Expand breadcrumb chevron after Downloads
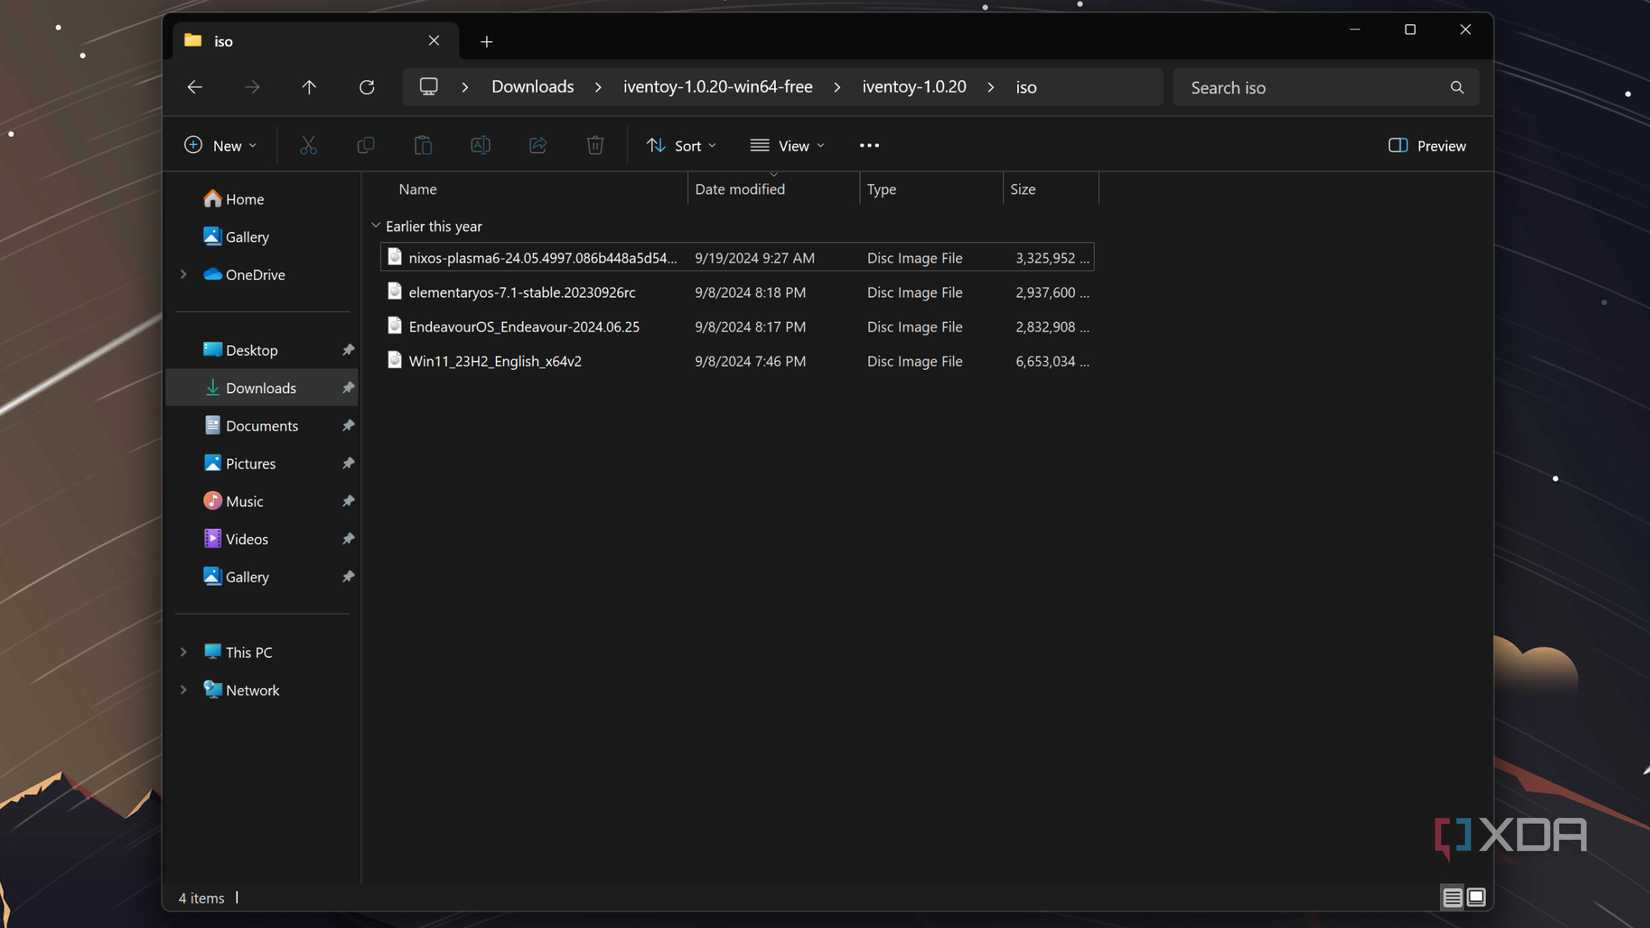1650x928 pixels. 598,87
